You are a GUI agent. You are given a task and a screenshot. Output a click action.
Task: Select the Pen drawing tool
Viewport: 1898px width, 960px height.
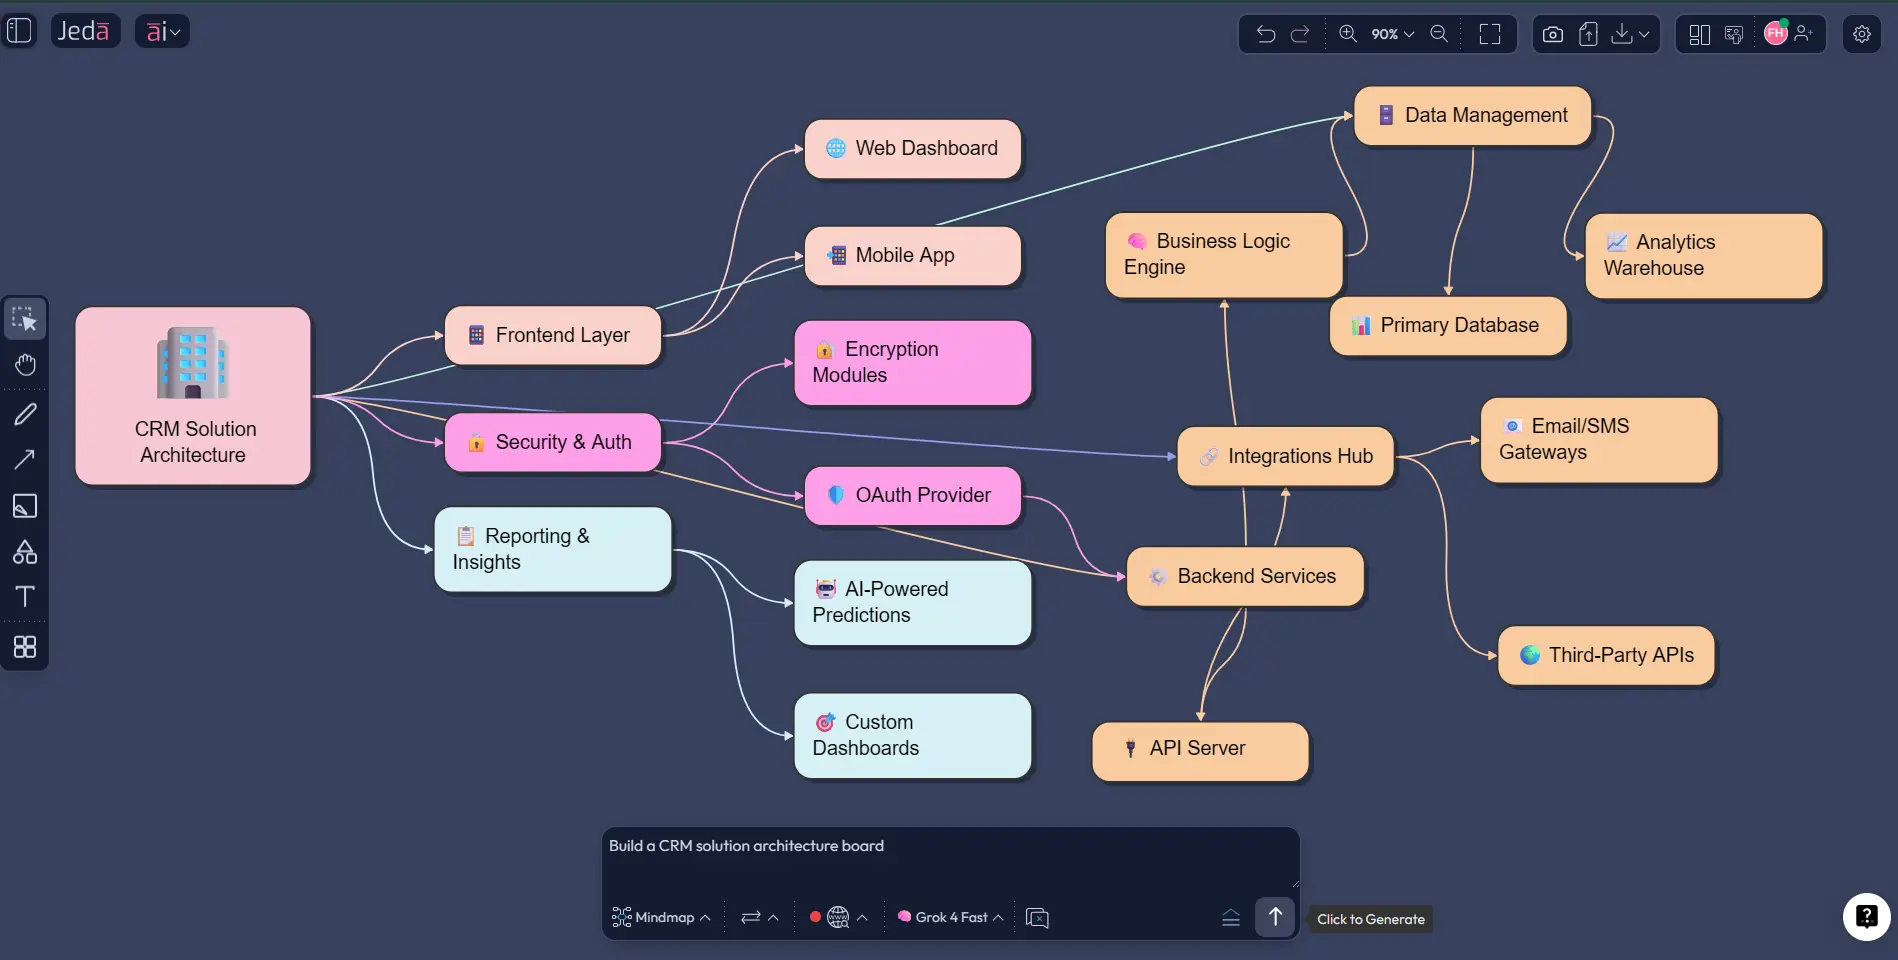(x=24, y=414)
